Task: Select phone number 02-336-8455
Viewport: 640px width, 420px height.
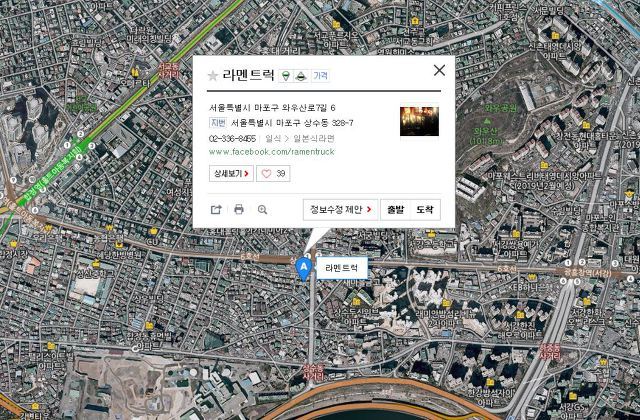Action: pos(232,139)
